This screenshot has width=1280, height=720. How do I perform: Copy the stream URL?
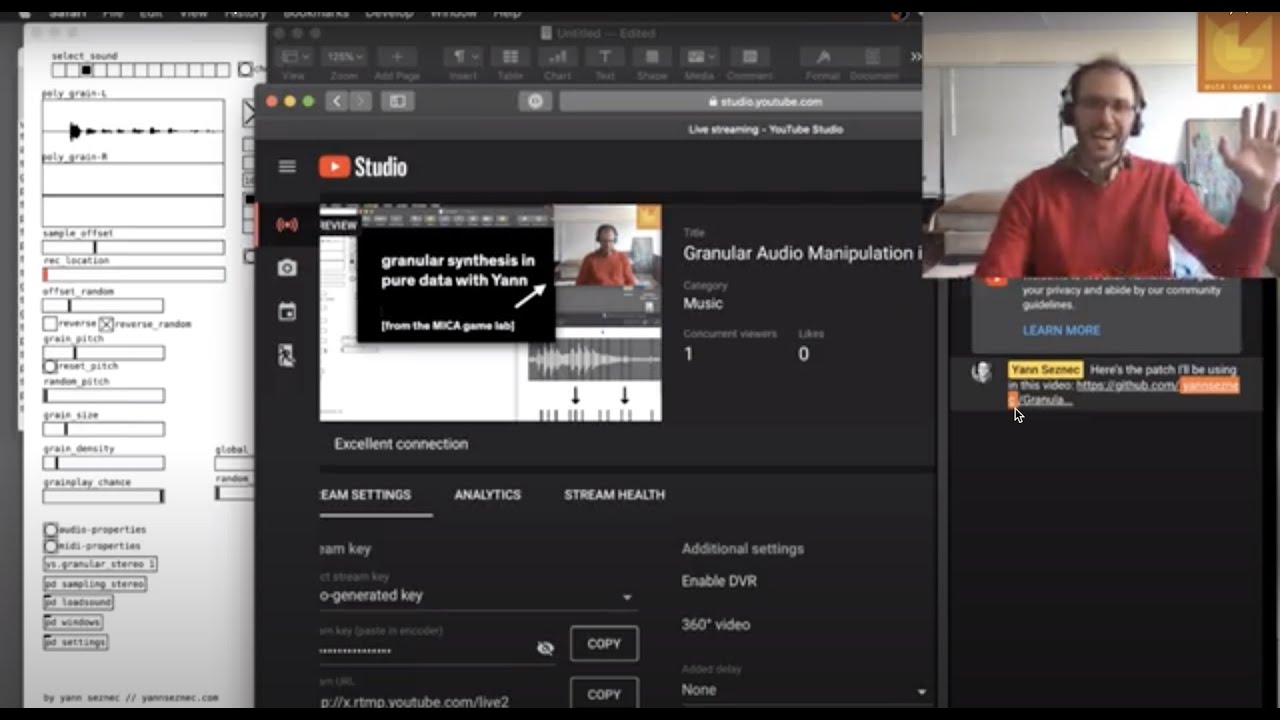[604, 694]
